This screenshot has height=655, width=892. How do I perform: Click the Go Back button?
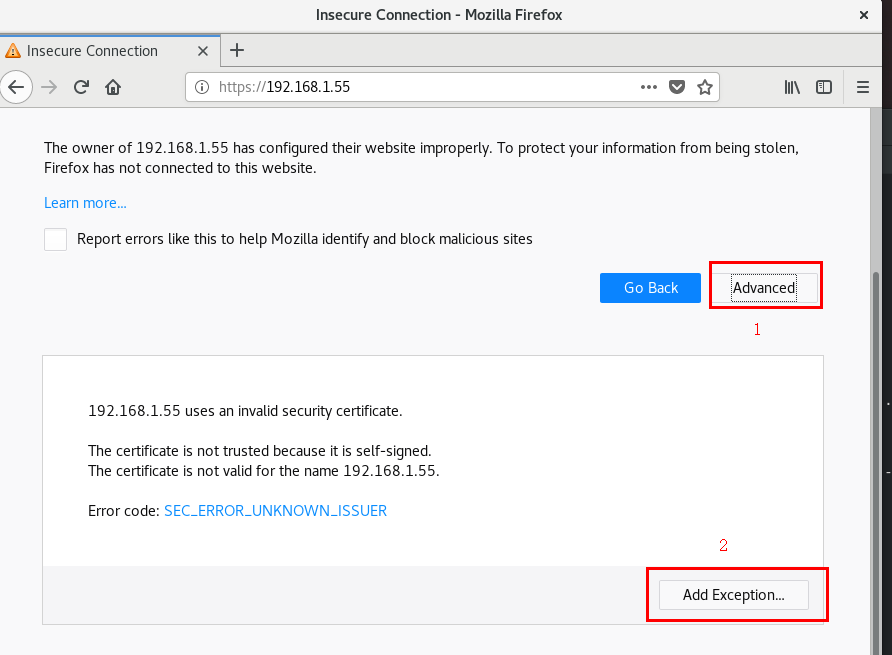pos(650,288)
